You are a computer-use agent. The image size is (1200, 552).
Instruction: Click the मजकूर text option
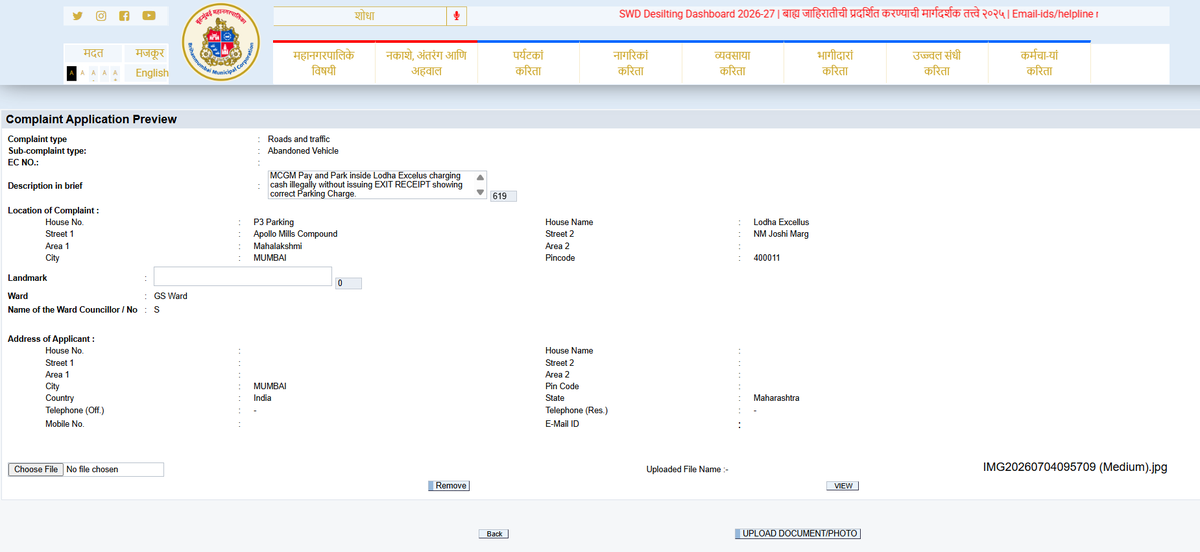tap(150, 52)
